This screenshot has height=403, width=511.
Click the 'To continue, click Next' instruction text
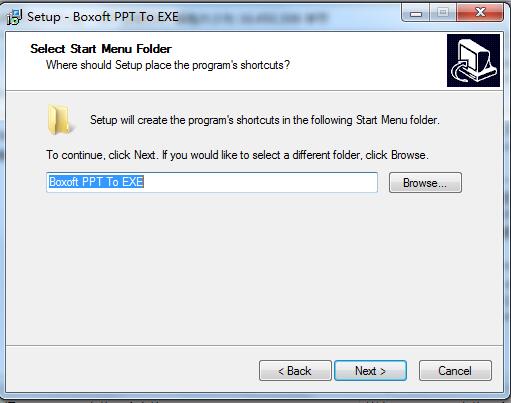tap(237, 155)
